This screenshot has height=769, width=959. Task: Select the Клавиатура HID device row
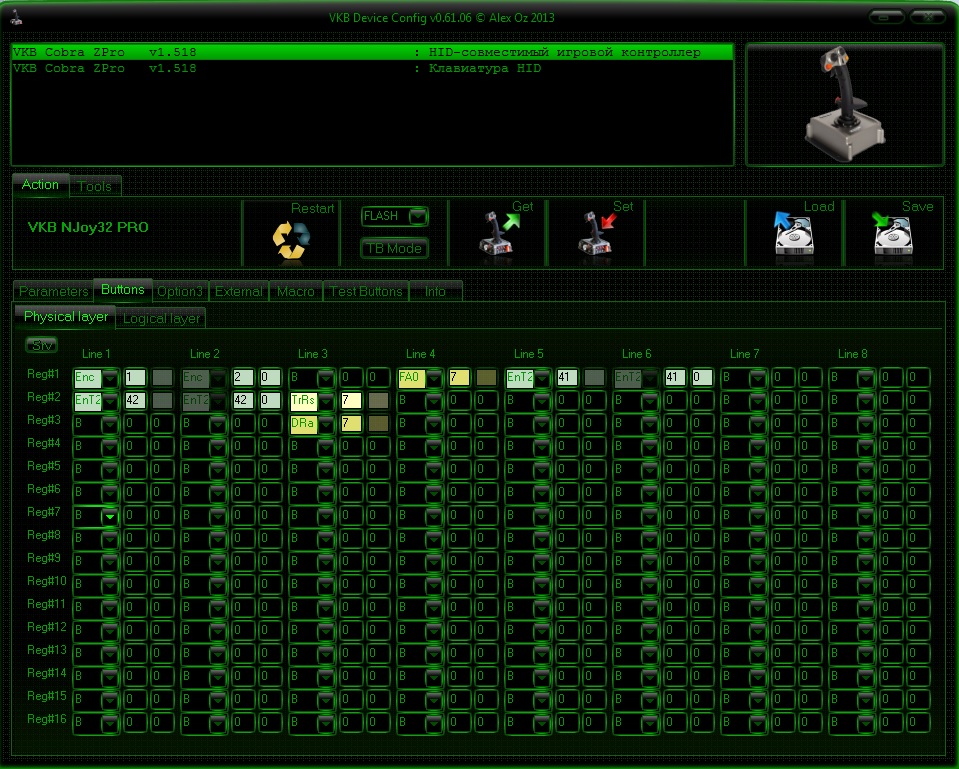point(372,68)
